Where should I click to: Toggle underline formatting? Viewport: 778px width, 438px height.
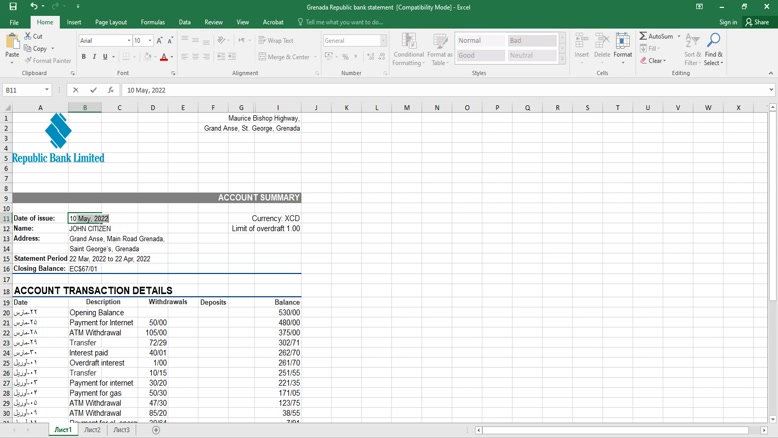pyautogui.click(x=105, y=57)
